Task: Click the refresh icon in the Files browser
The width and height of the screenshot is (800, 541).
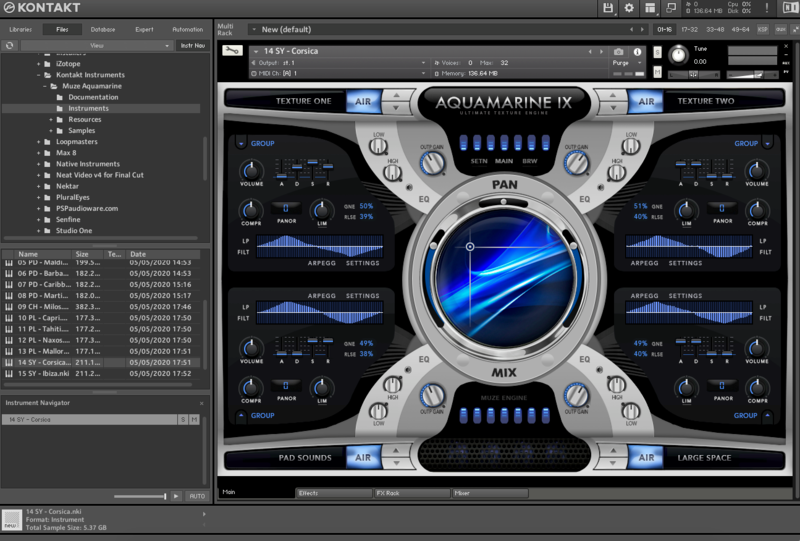Action: click(9, 45)
